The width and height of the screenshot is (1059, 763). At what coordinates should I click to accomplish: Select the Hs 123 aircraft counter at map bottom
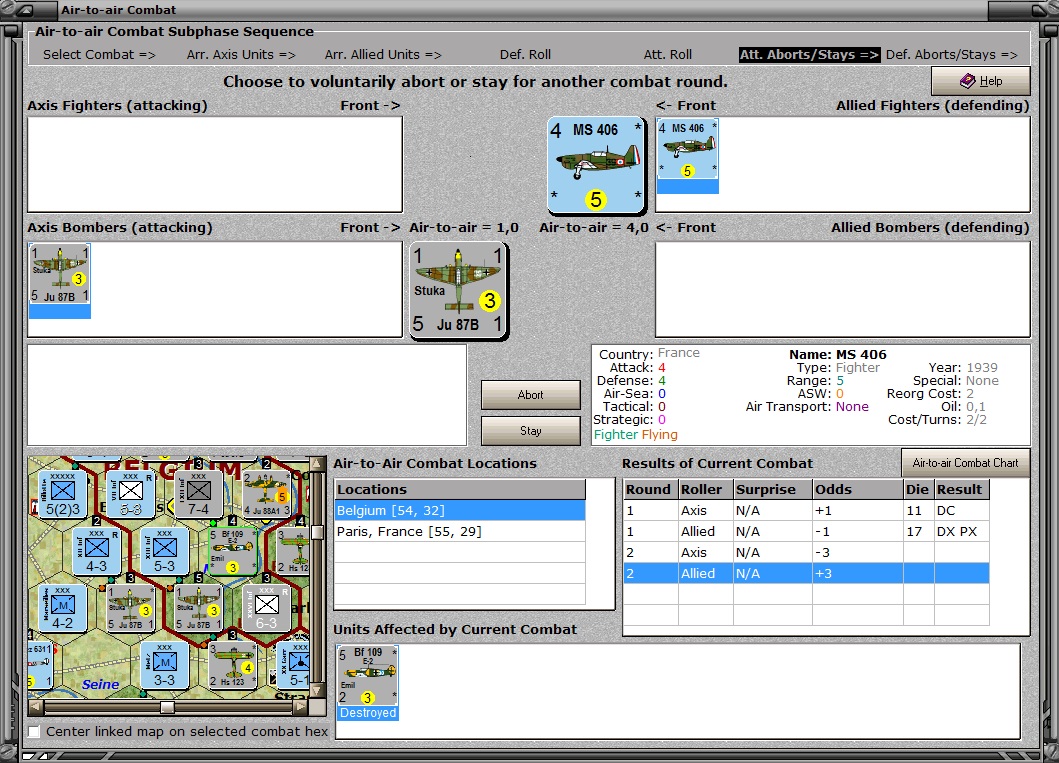click(x=232, y=665)
